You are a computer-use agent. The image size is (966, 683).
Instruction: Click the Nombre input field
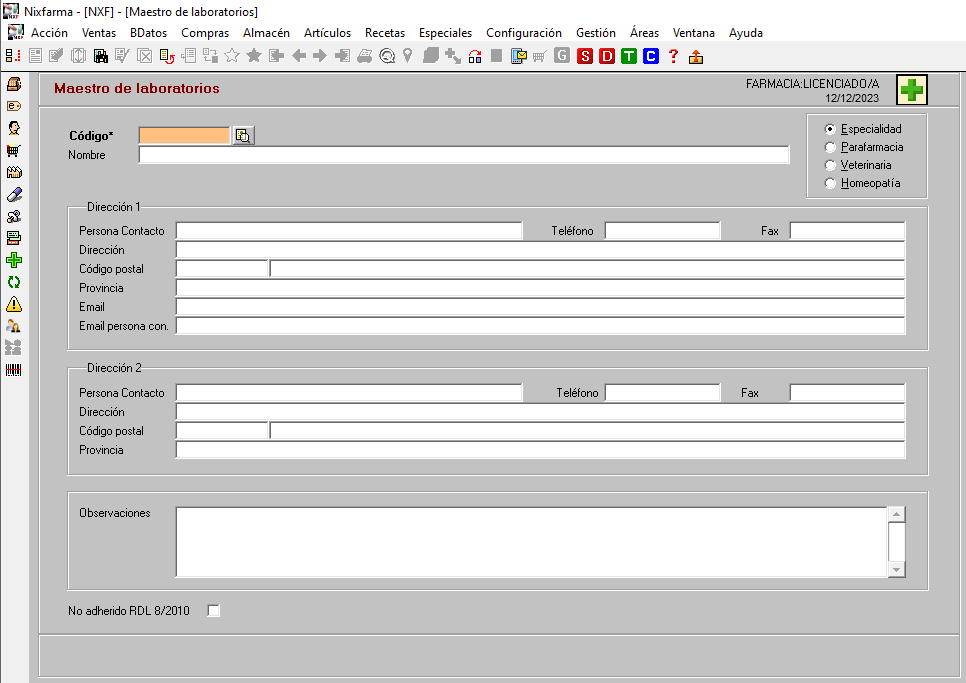pos(464,155)
